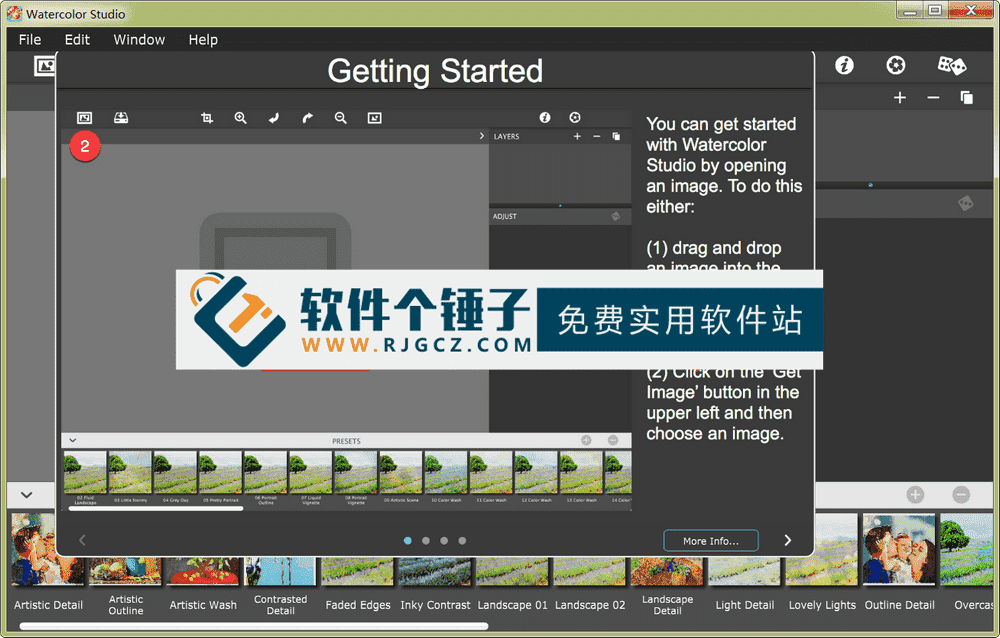Collapse the presets strip with its chevron
Image resolution: width=1000 pixels, height=638 pixels.
pyautogui.click(x=72, y=440)
